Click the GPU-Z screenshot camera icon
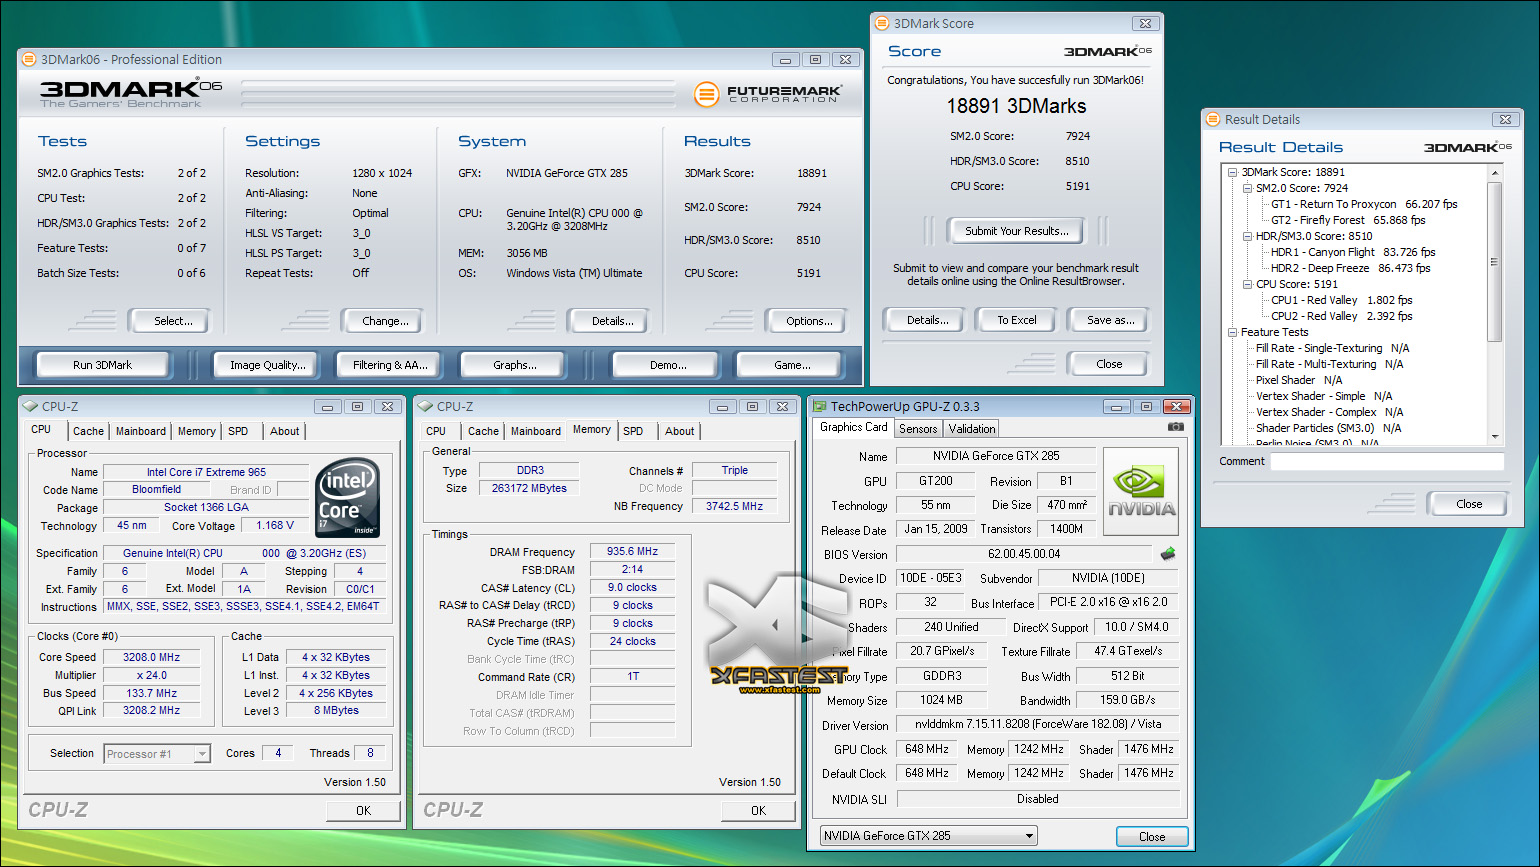Viewport: 1540px width, 867px height. click(1175, 427)
